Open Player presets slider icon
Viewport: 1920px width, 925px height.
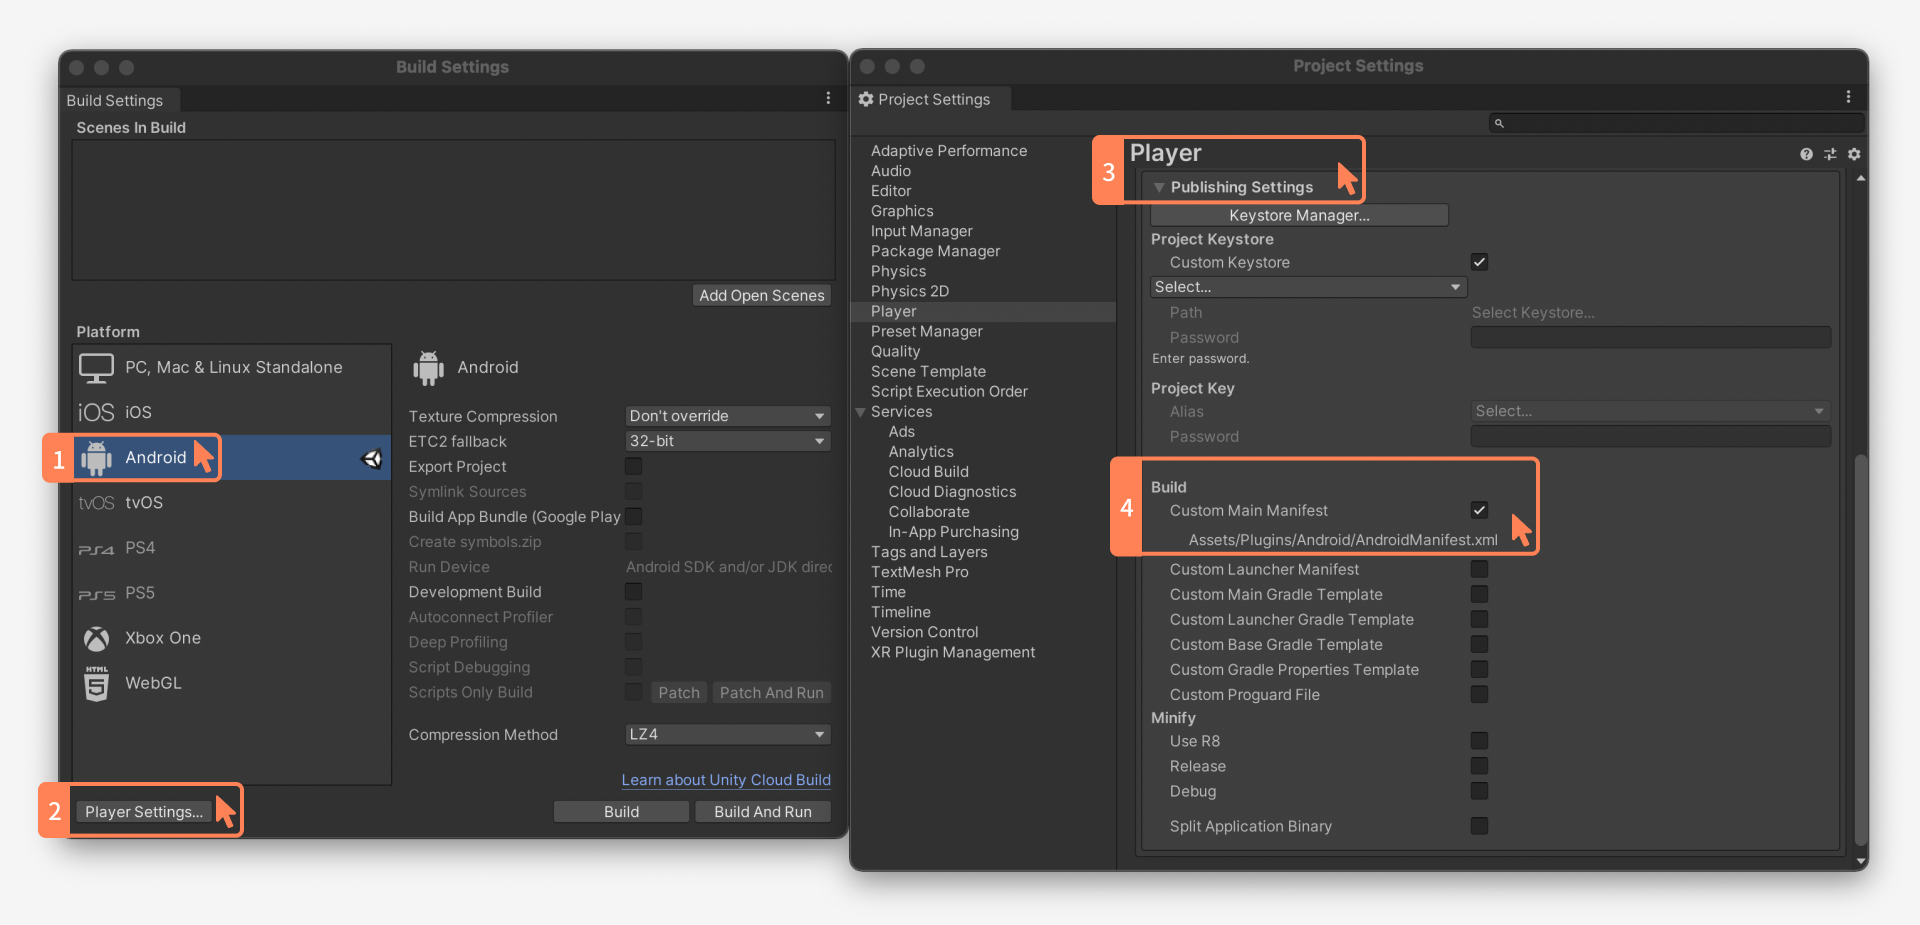pyautogui.click(x=1830, y=154)
